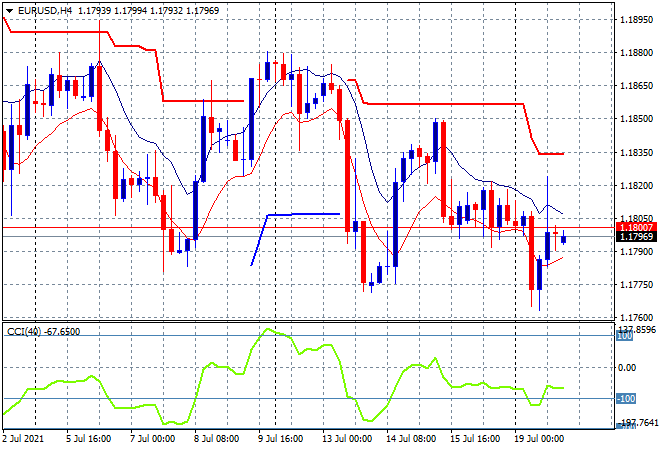Select the CCI 100 level tag

pyautogui.click(x=625, y=336)
